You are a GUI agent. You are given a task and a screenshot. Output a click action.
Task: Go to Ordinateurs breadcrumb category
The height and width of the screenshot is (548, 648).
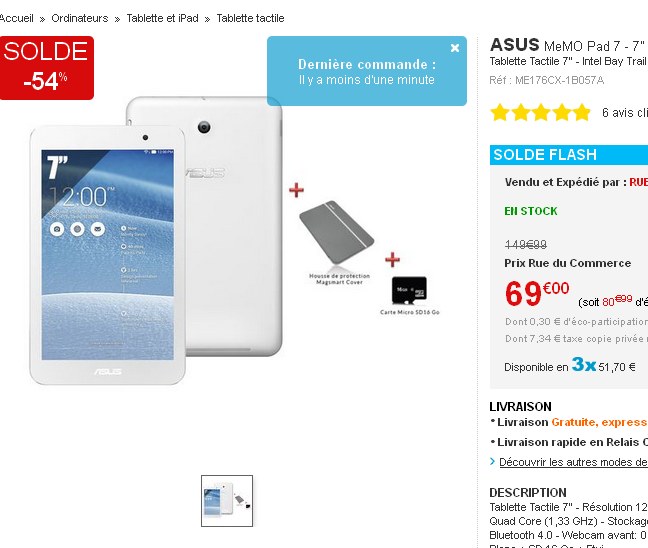[x=80, y=19]
